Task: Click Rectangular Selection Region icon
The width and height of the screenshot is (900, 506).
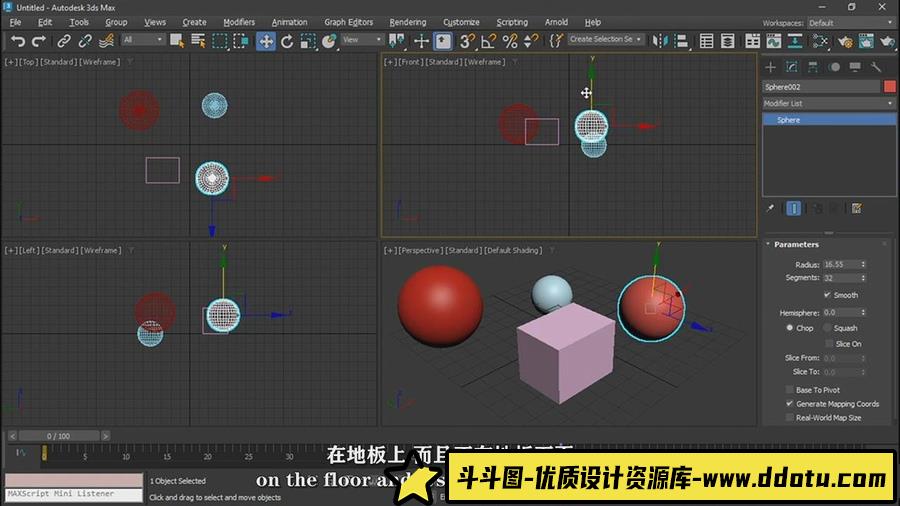Action: pos(219,41)
